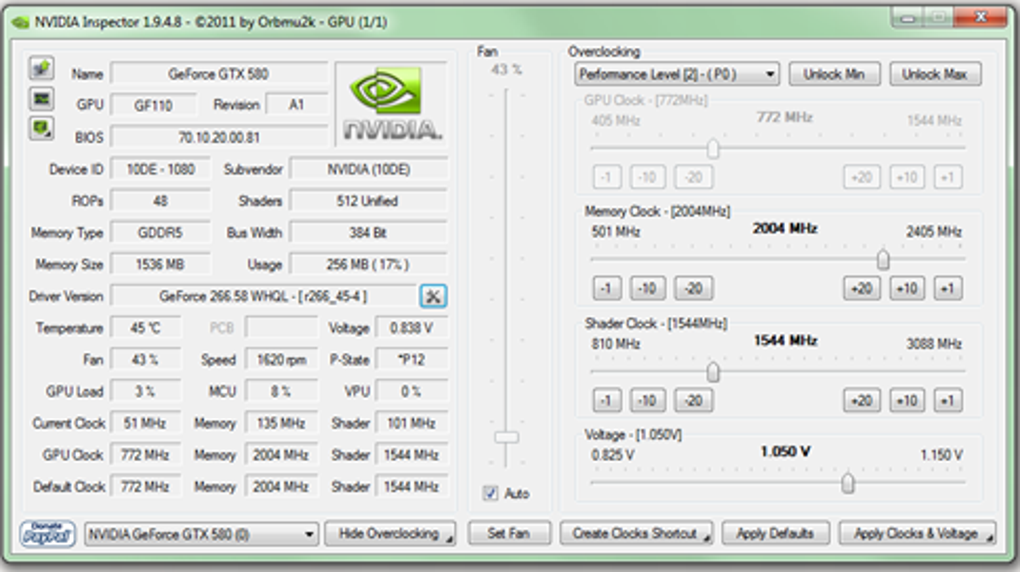
Task: Decrease Memory Clock by 20 MHz
Action: (693, 288)
